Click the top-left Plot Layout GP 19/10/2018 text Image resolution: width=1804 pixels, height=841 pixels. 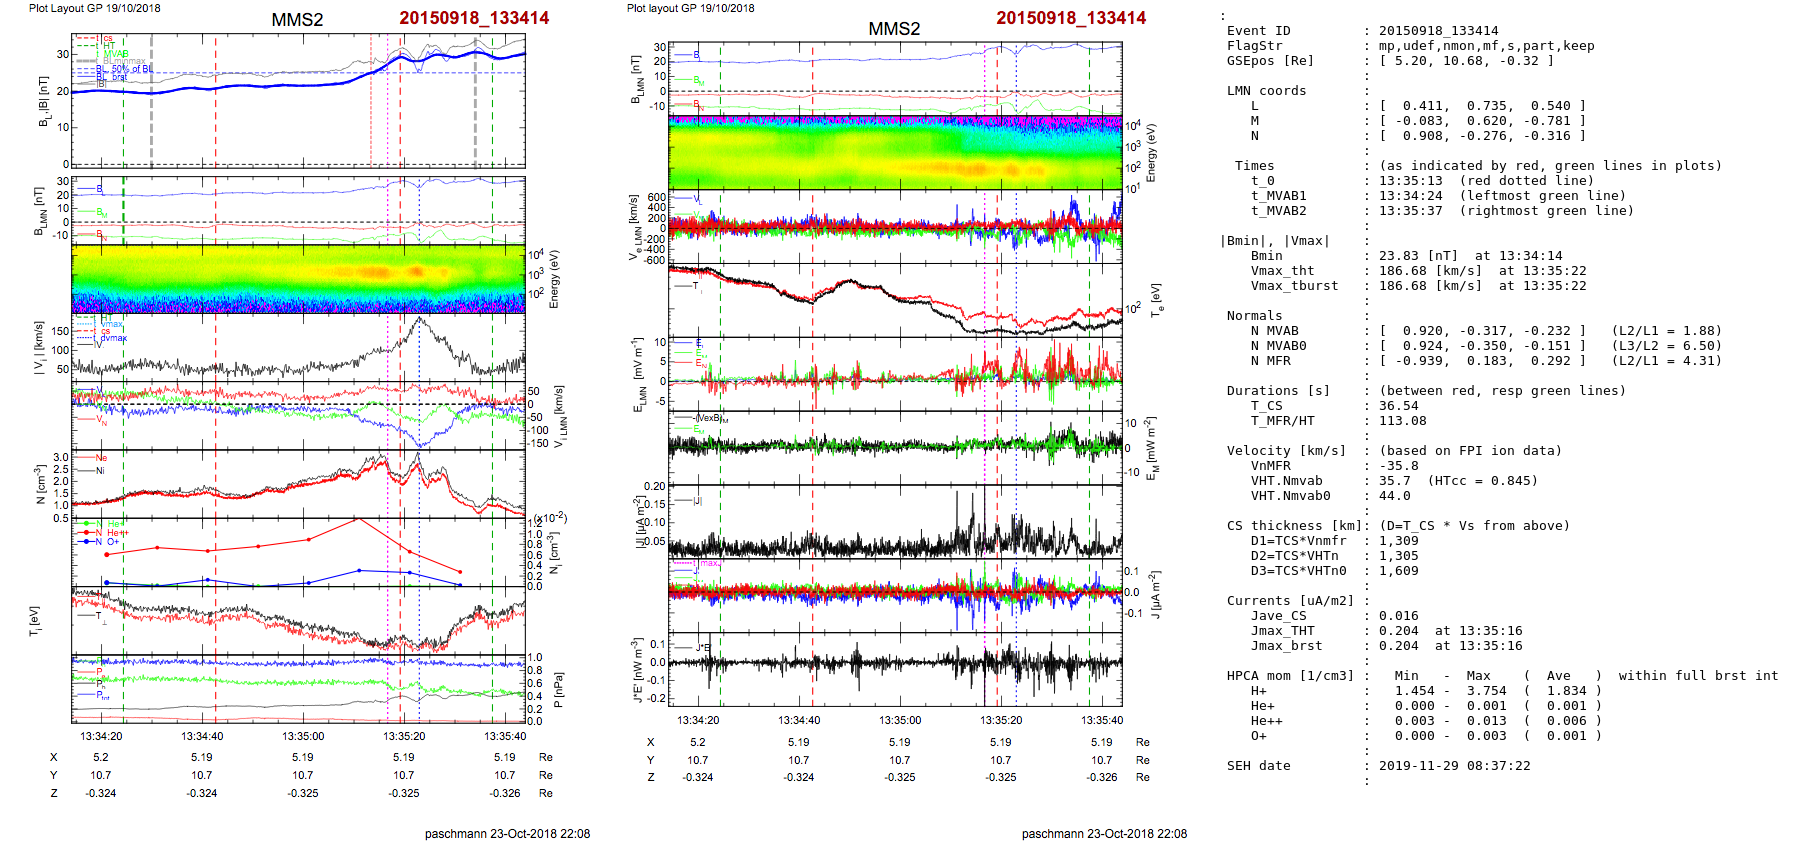[x=94, y=8]
